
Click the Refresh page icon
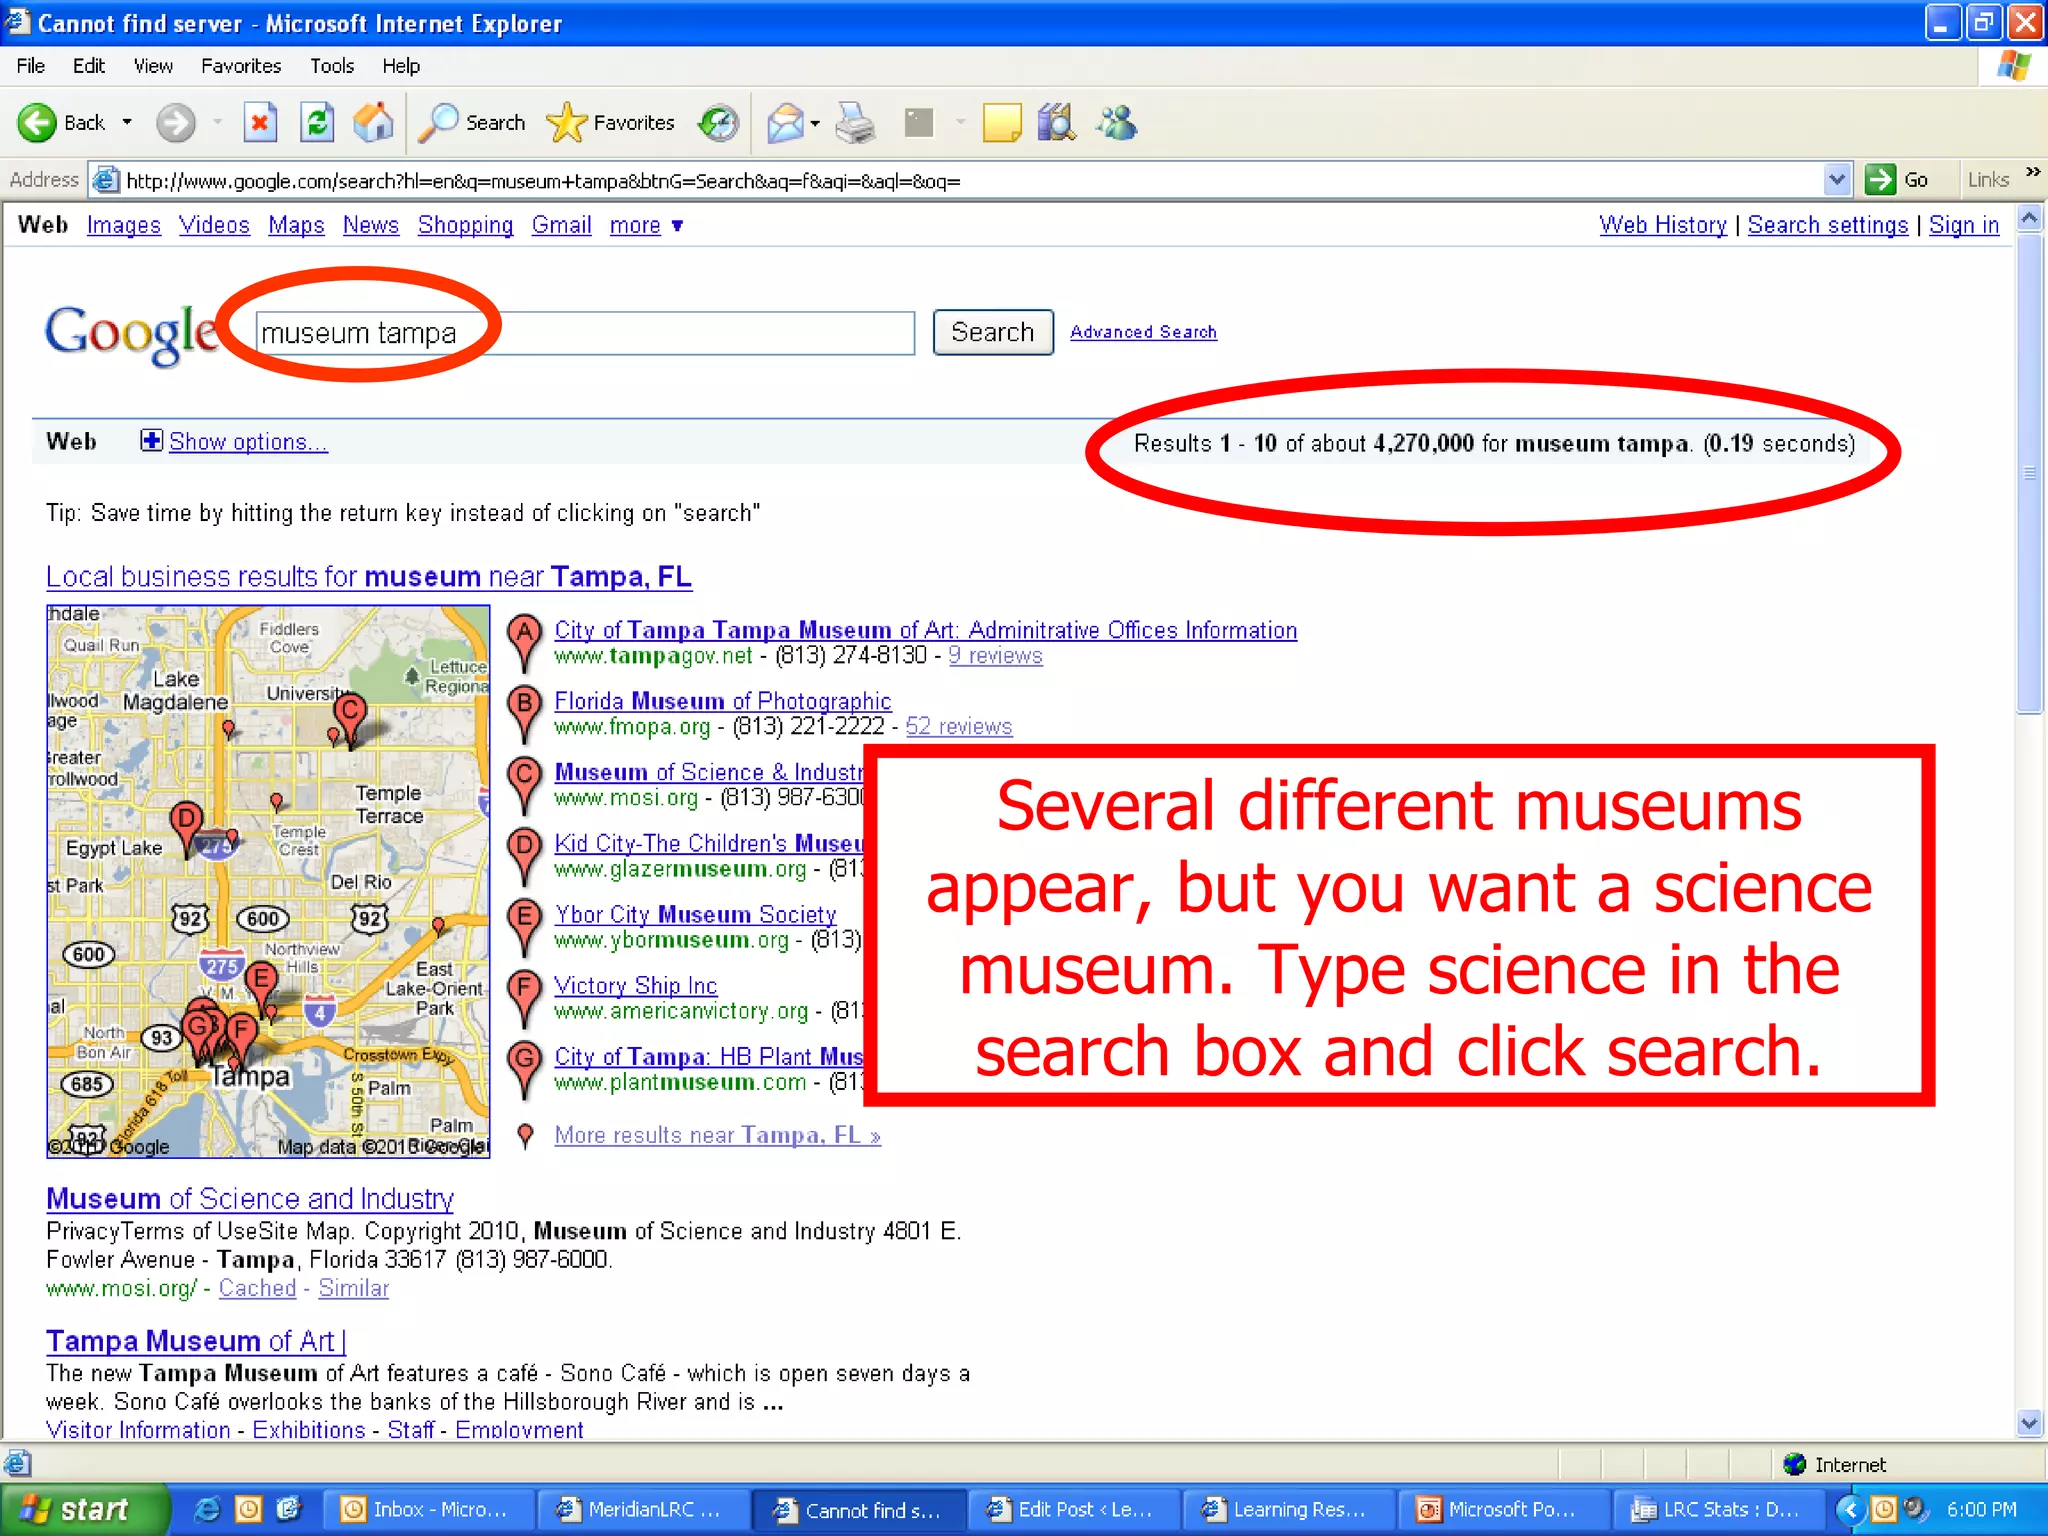317,123
